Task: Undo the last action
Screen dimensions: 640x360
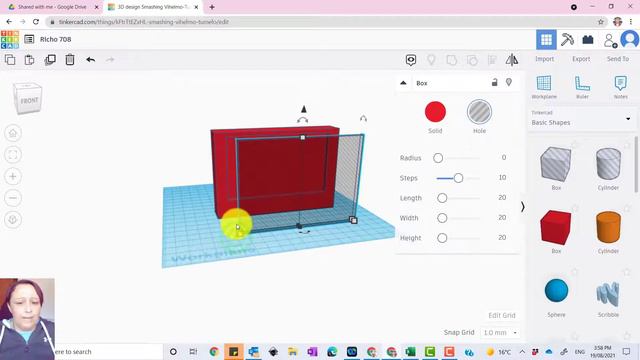Action: pyautogui.click(x=91, y=60)
